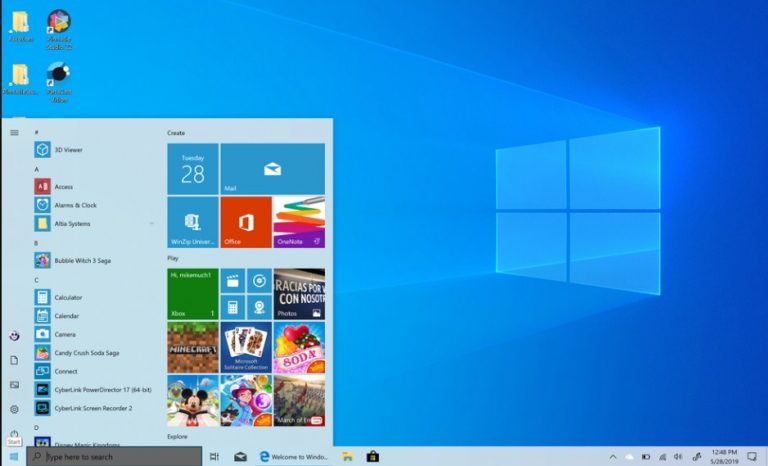Open Task View on the taskbar
The image size is (768, 466).
click(214, 457)
